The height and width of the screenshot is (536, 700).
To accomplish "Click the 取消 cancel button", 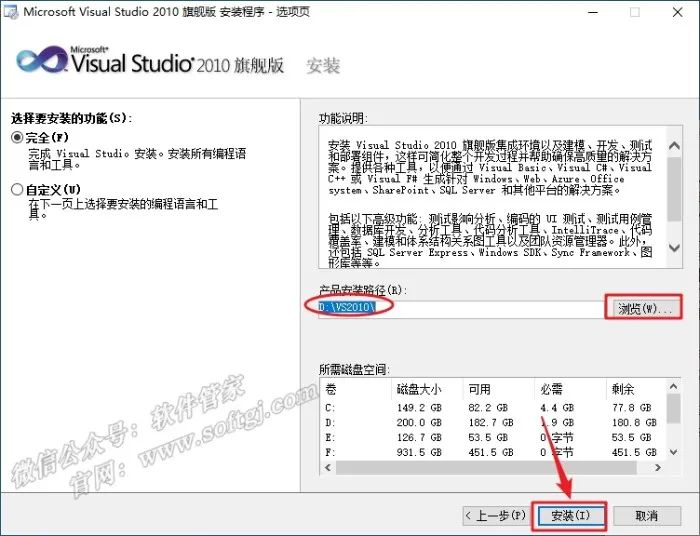I will coord(646,515).
